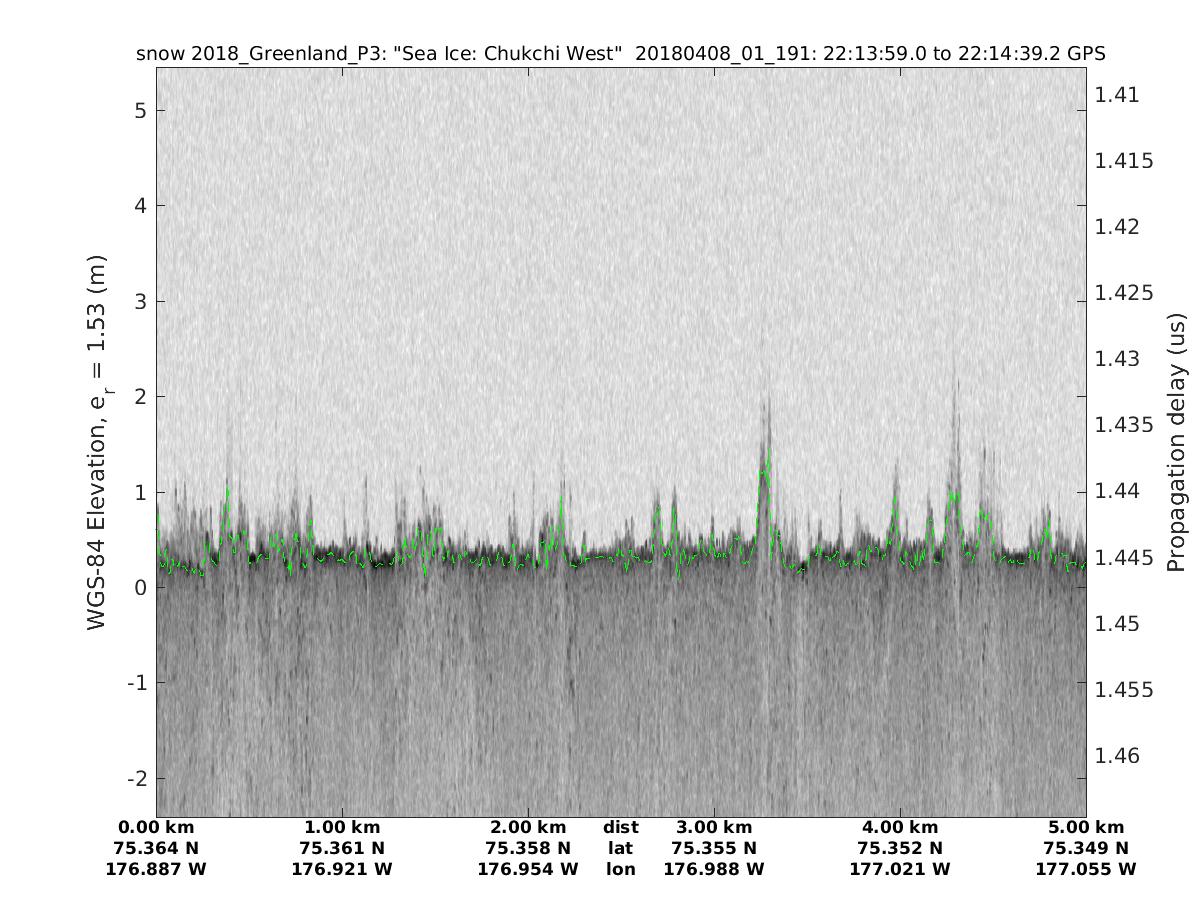Screen dimensions: 1200x900
Task: Click the 1.00 km distance tick label
Action: coord(342,827)
